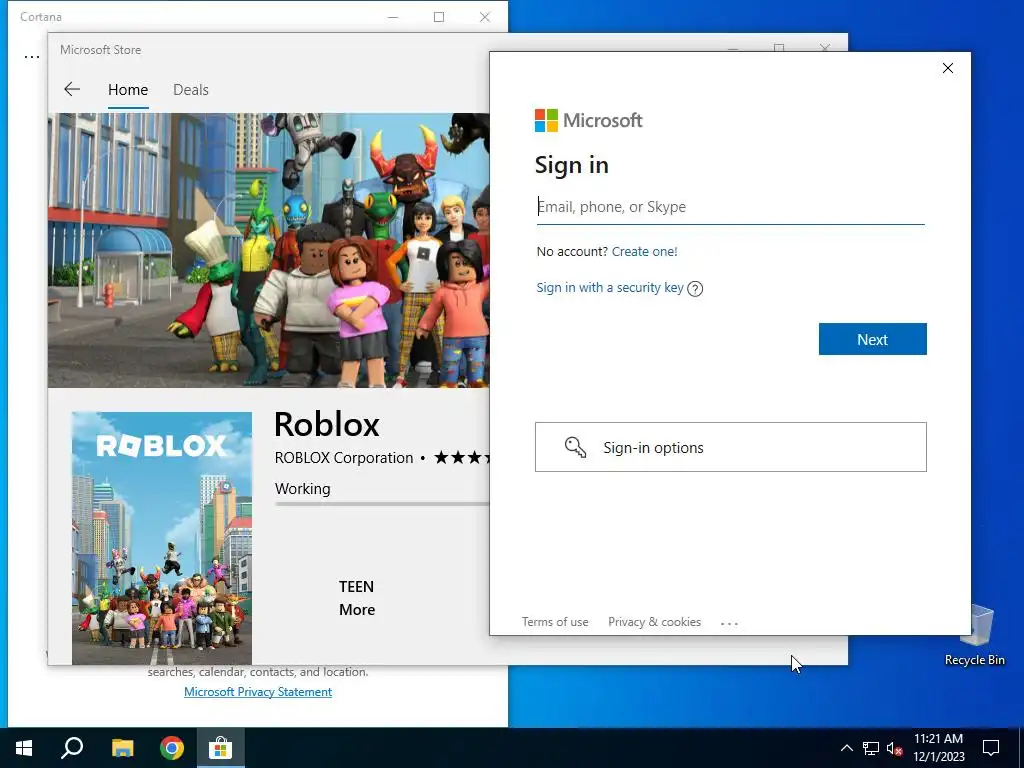The width and height of the screenshot is (1024, 768).
Task: Click the key icon in Sign-in options
Action: 575,447
